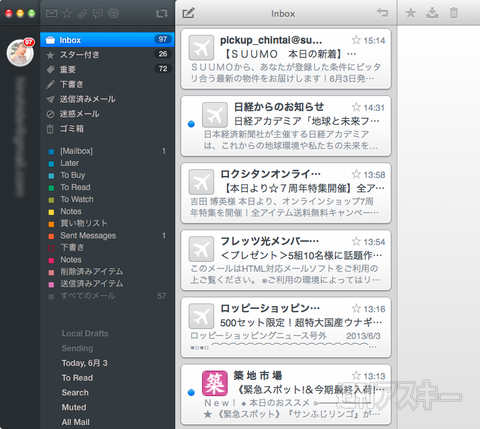Open the フレッツ光メンバー email

(x=286, y=260)
